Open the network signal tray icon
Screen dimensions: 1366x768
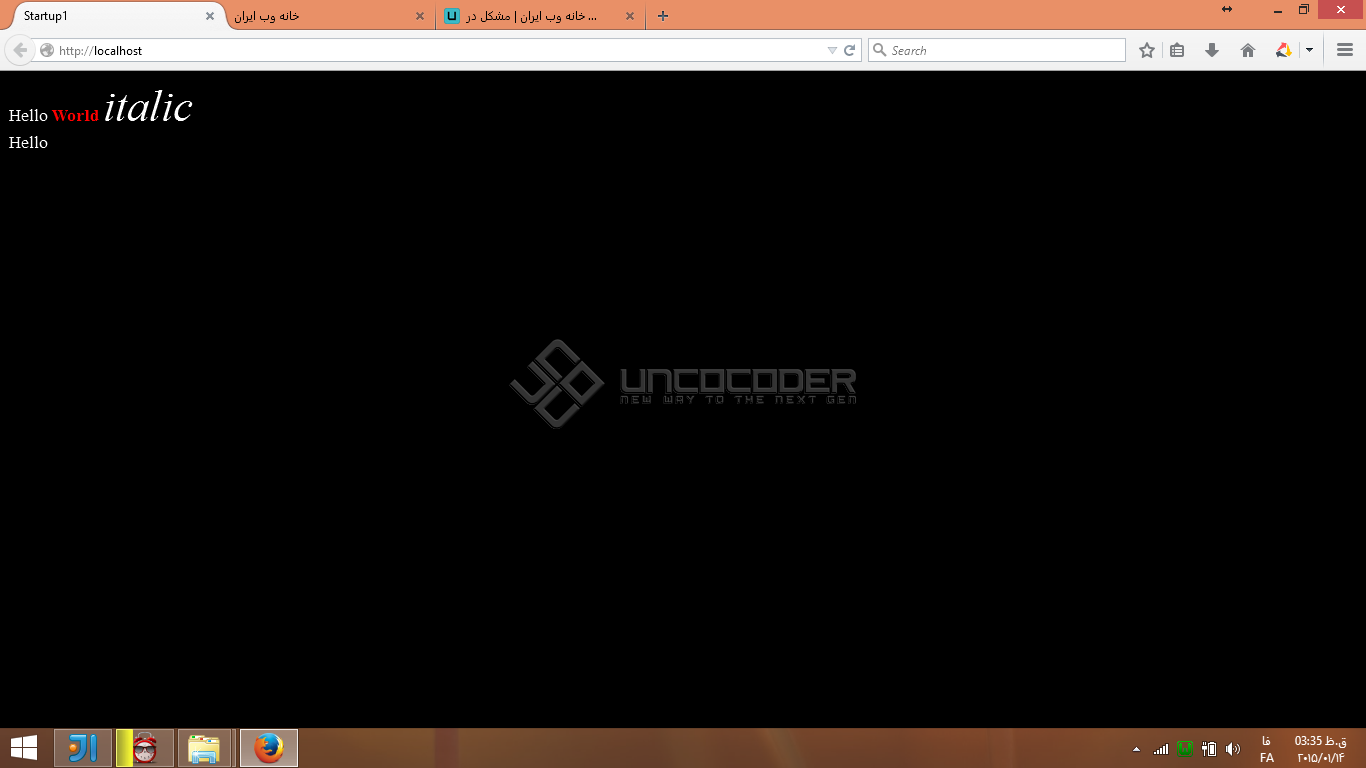(1161, 749)
